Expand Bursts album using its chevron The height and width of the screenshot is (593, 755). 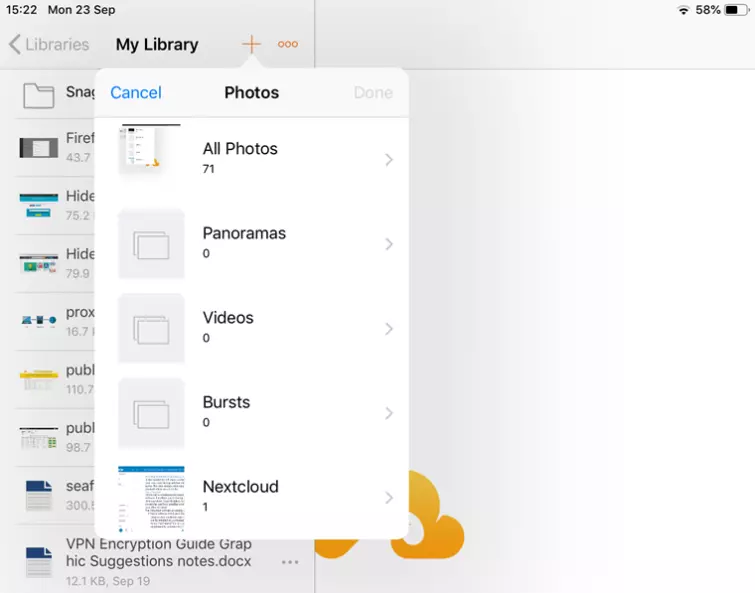(x=389, y=413)
